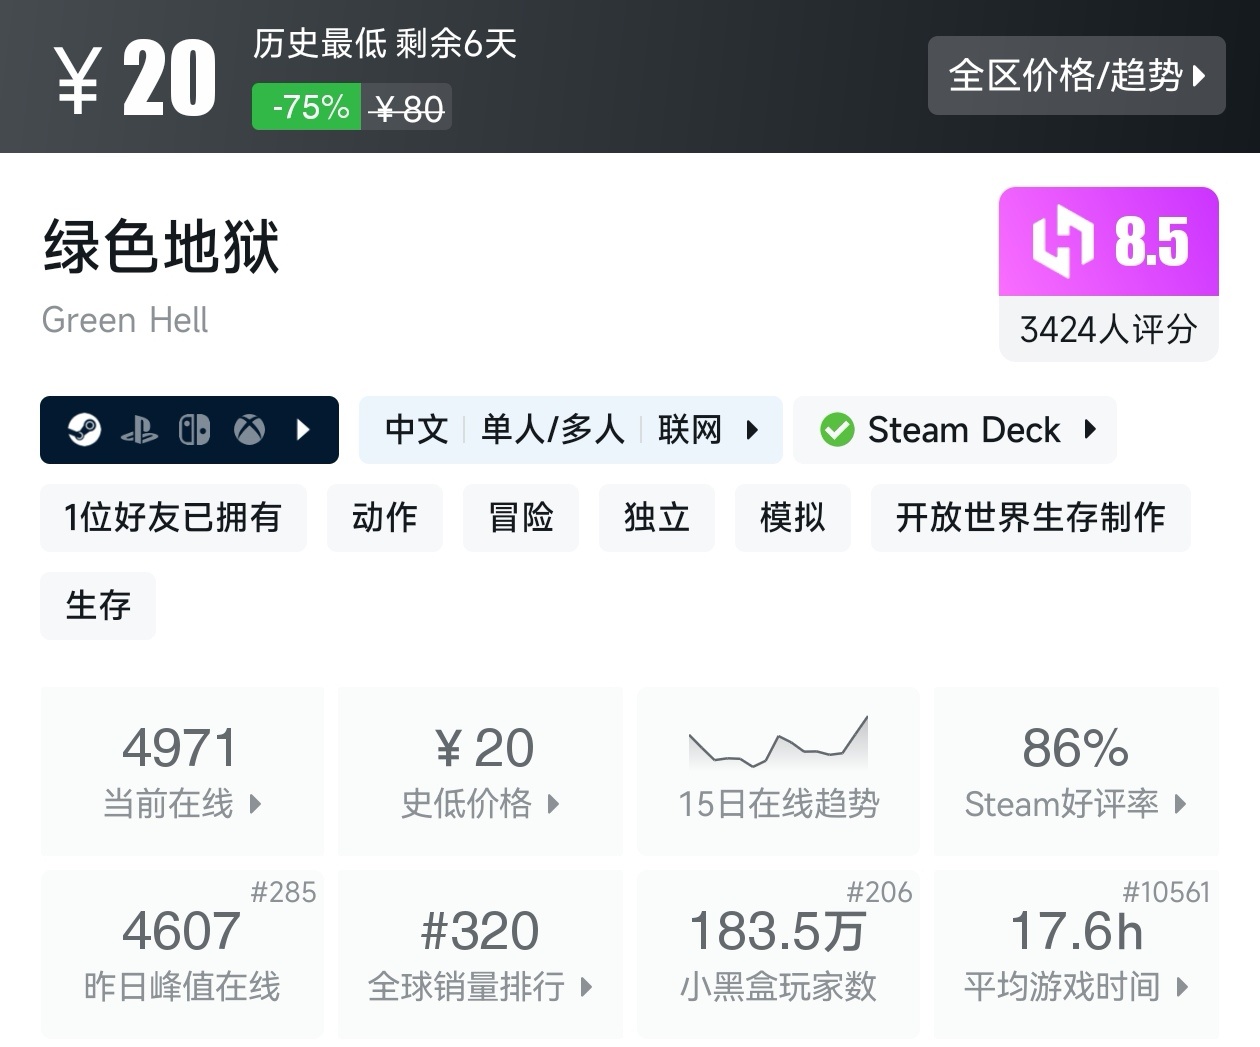Click the Xbox platform icon

[249, 430]
